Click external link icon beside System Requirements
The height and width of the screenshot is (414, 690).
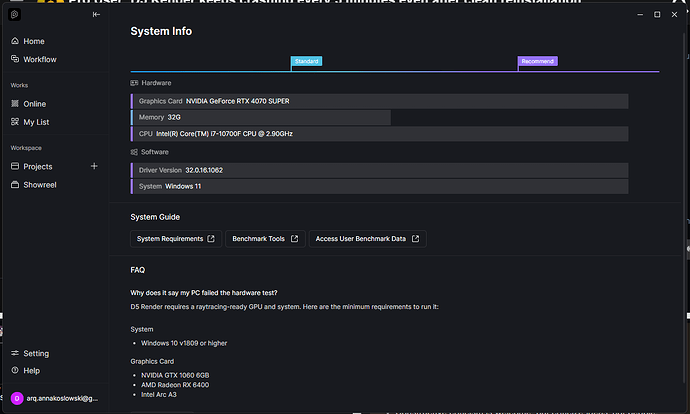211,238
